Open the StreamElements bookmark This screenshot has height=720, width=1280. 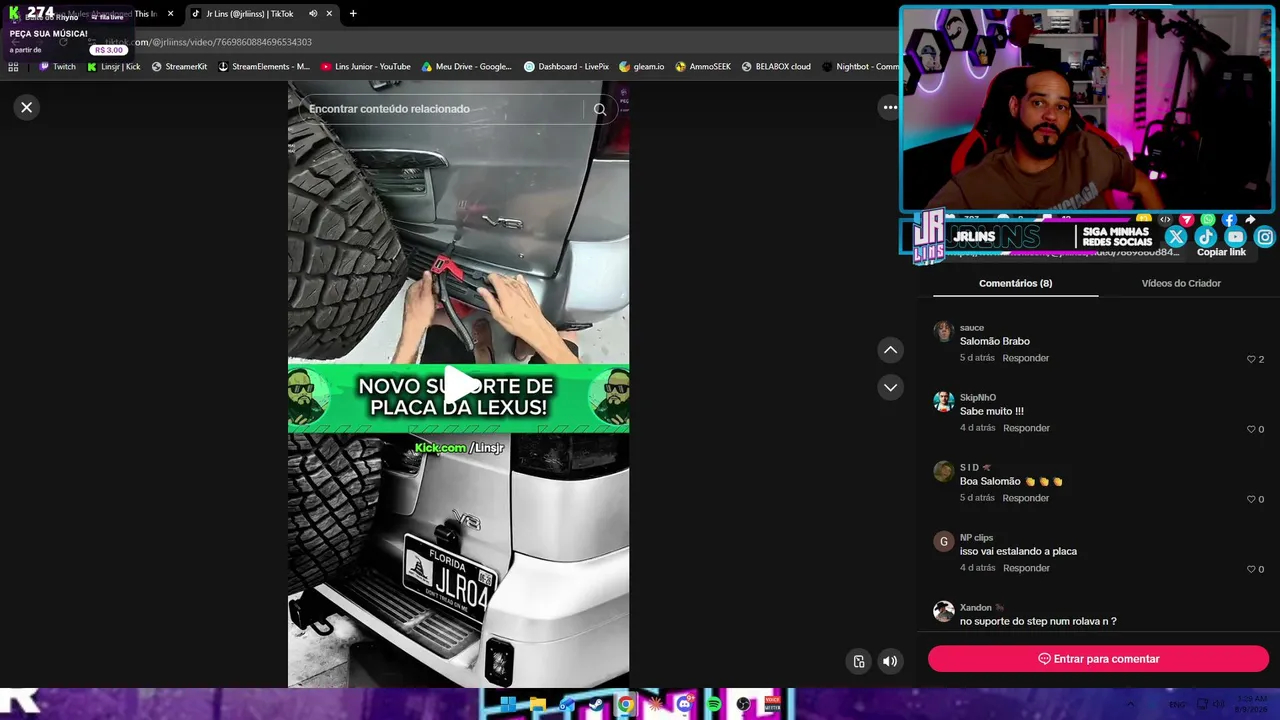click(x=264, y=67)
